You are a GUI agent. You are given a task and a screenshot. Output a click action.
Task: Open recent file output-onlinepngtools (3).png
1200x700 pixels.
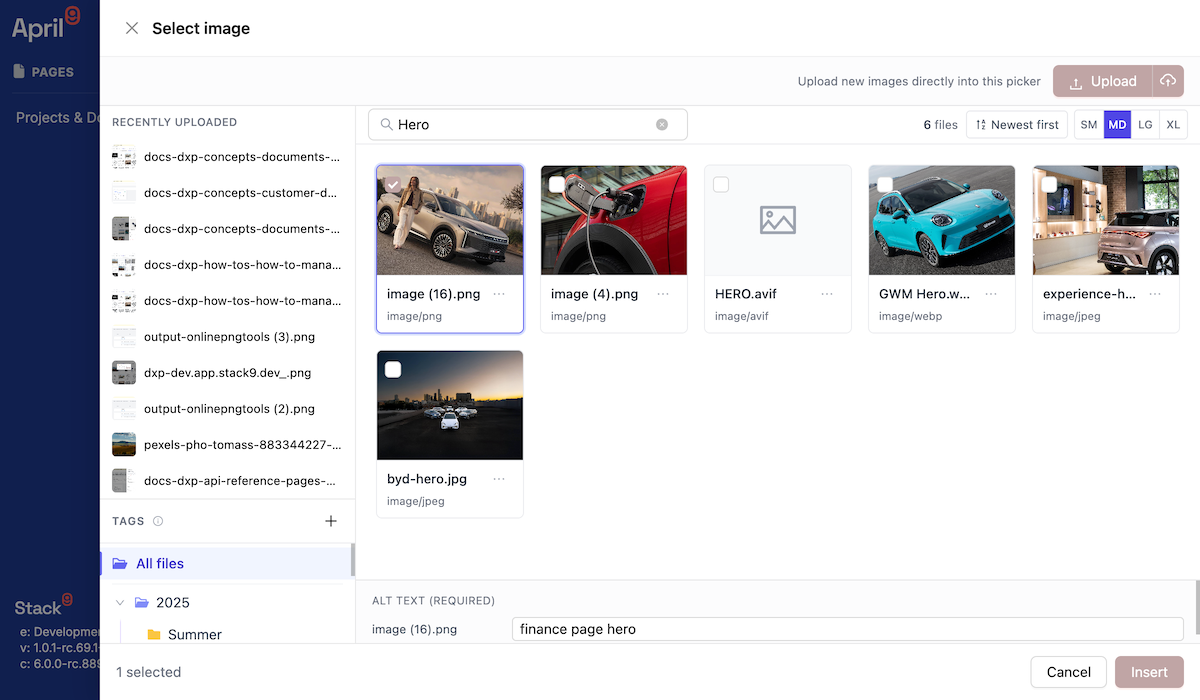click(x=229, y=337)
